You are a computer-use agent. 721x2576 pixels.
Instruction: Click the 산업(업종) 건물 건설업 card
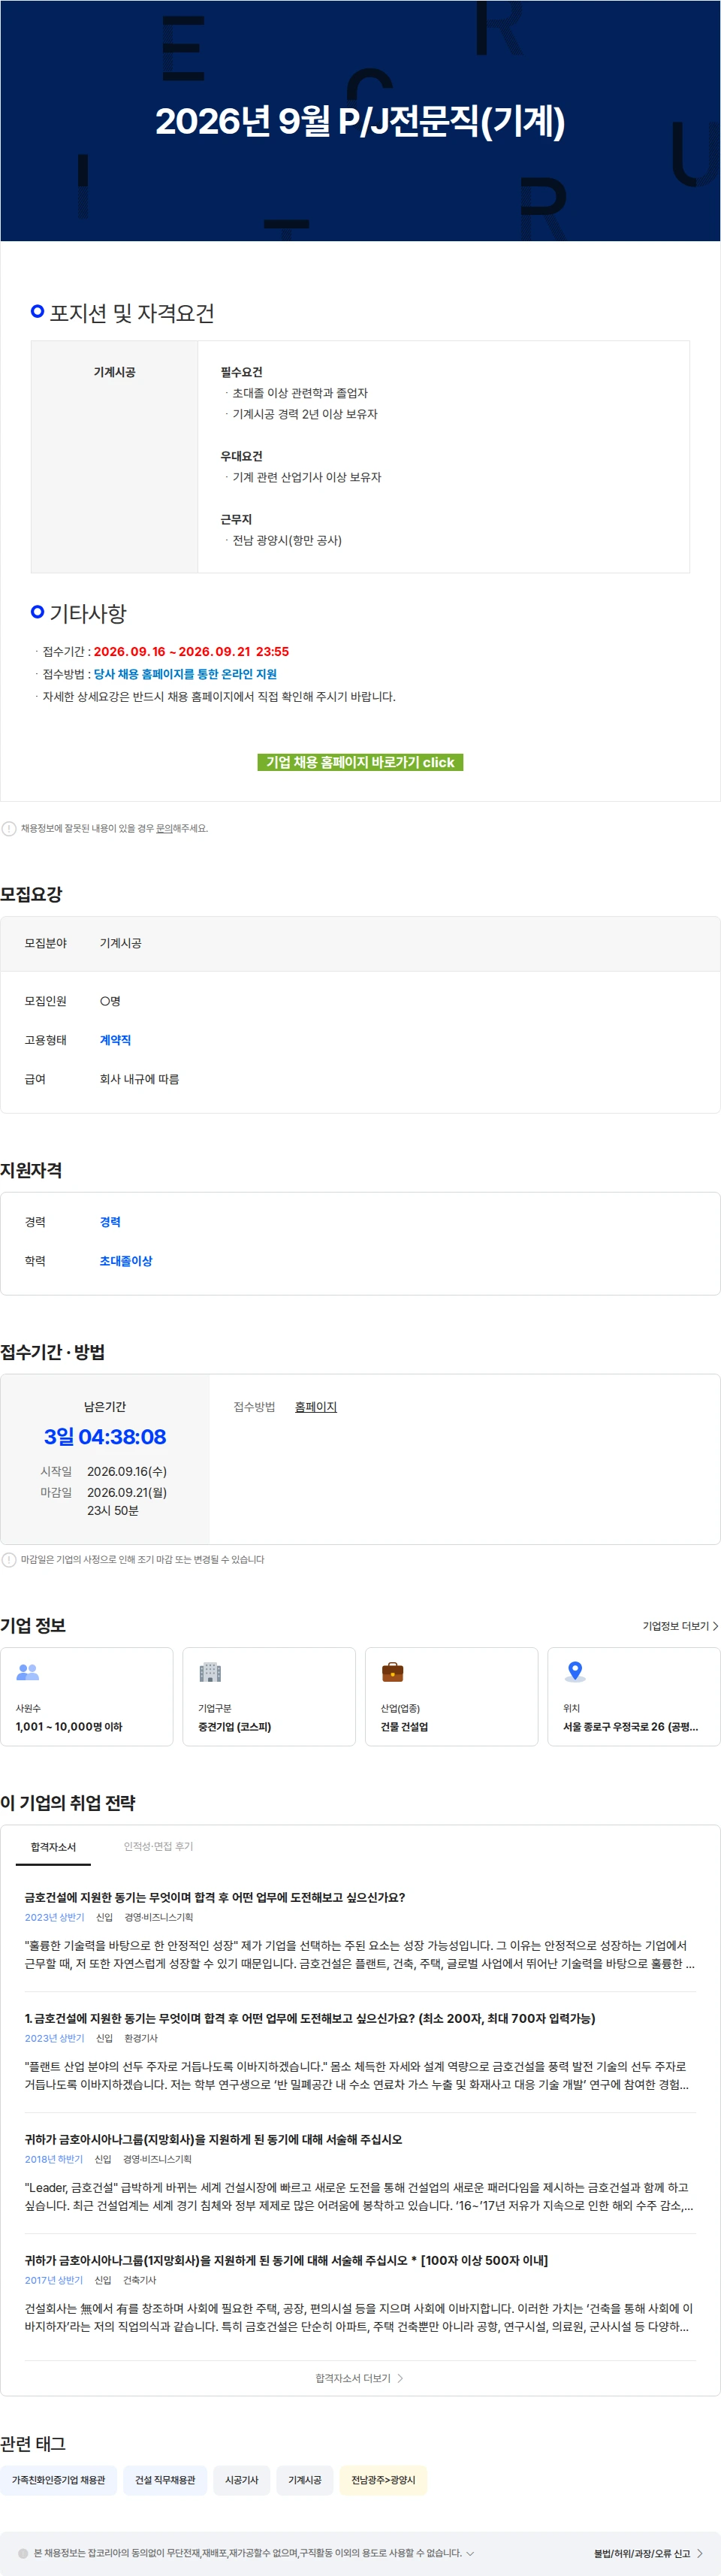(451, 1696)
